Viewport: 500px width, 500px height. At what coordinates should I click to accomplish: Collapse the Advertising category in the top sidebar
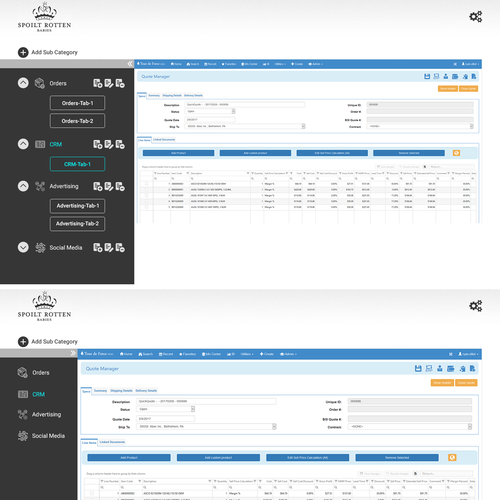pyautogui.click(x=23, y=186)
